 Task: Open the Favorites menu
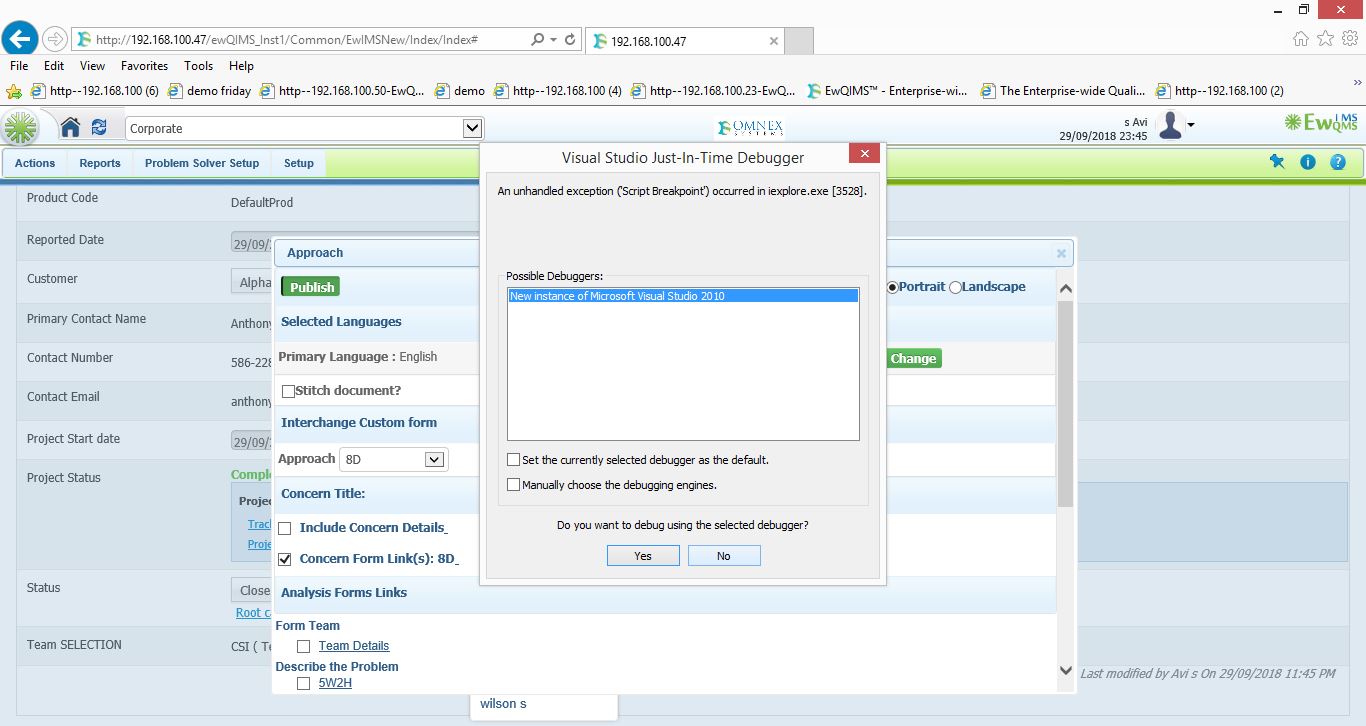pyautogui.click(x=144, y=65)
